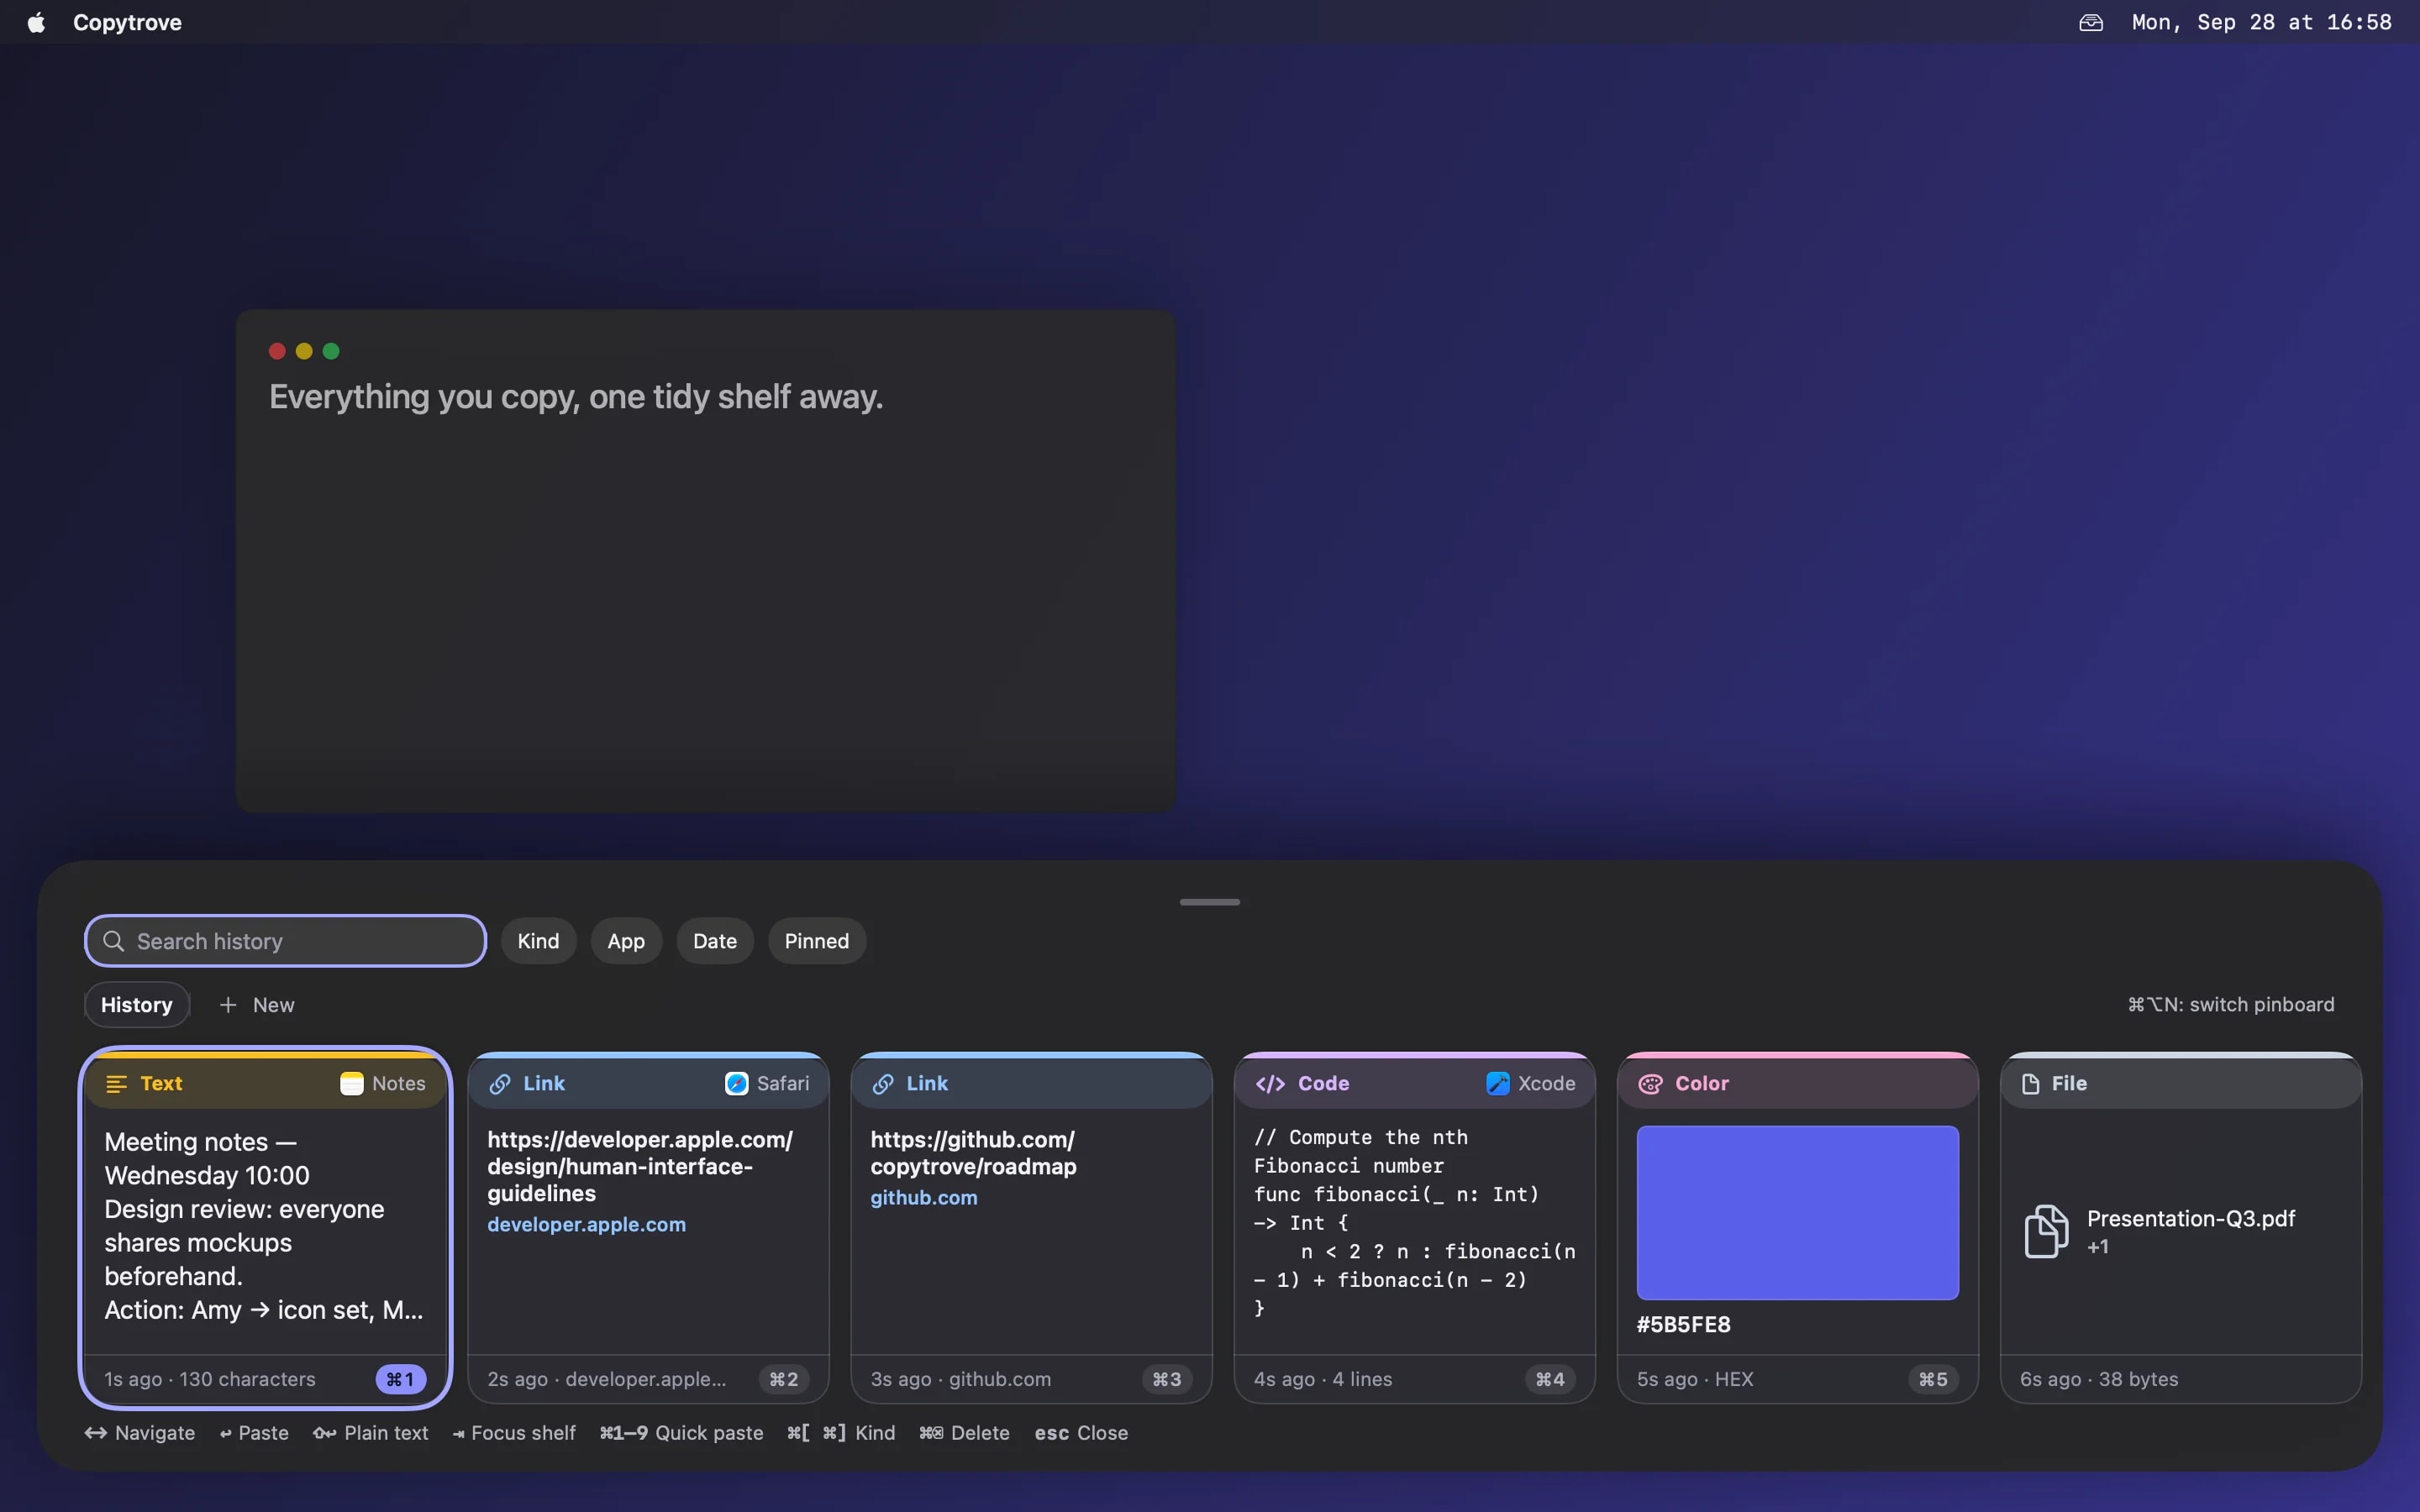2420x1512 pixels.
Task: Click the Notes app icon on Text card
Action: point(352,1084)
